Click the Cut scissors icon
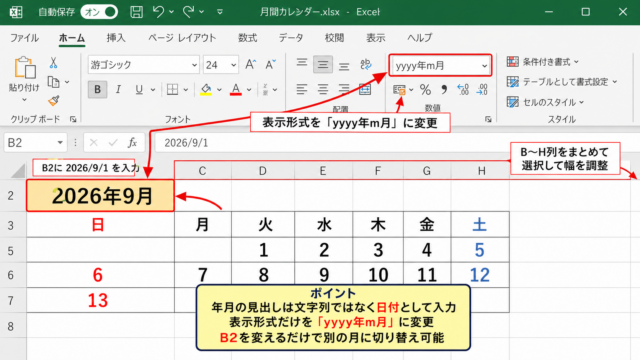 pyautogui.click(x=53, y=63)
